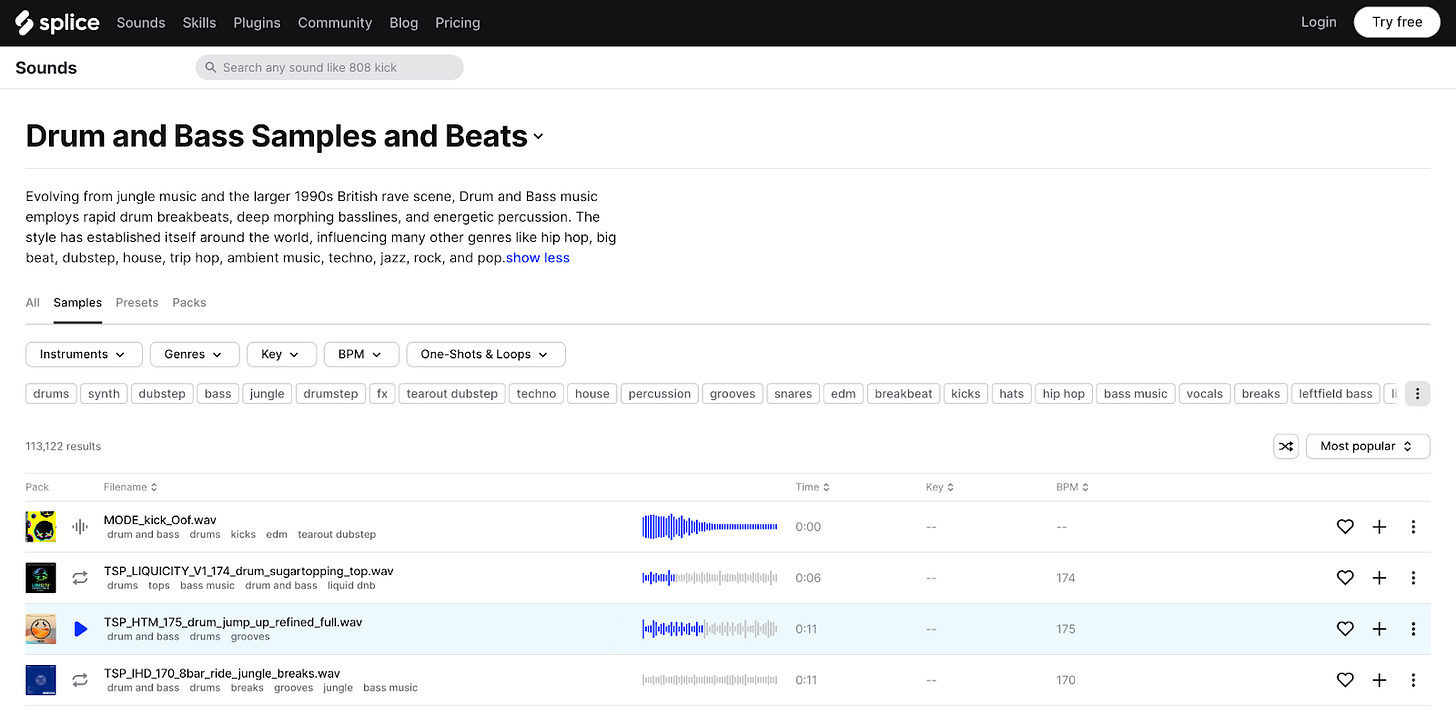Filter by the tearout dubstep chip
The width and height of the screenshot is (1456, 713).
[x=452, y=394]
